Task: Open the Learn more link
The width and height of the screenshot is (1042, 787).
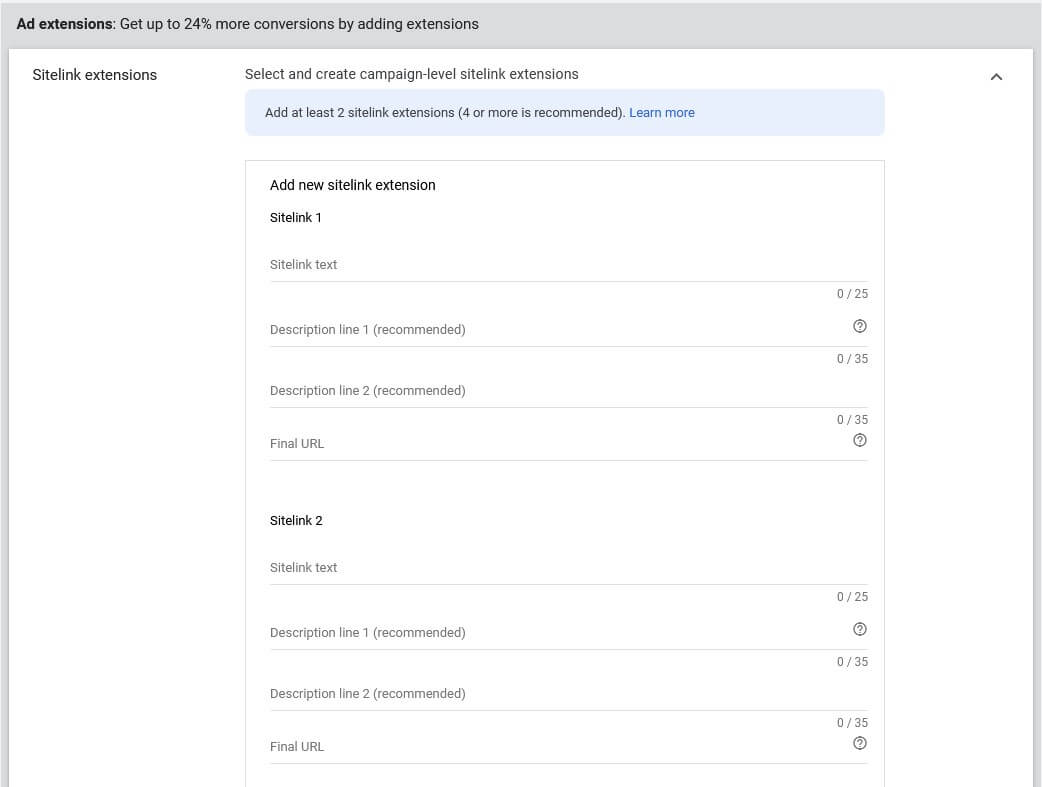Action: (x=661, y=113)
